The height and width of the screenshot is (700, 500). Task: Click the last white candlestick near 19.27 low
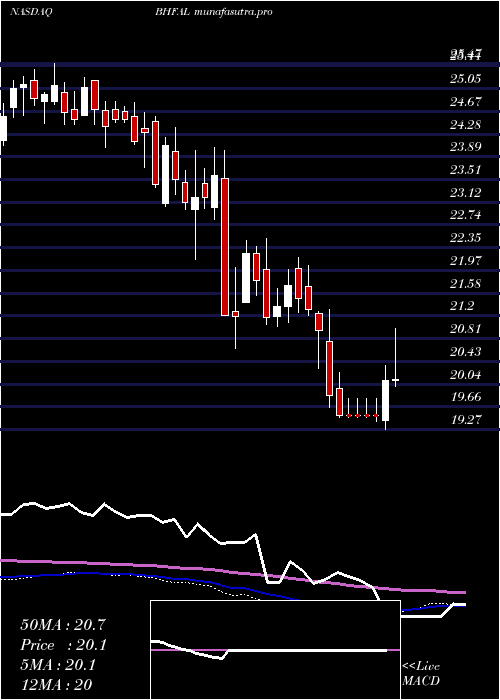click(385, 400)
